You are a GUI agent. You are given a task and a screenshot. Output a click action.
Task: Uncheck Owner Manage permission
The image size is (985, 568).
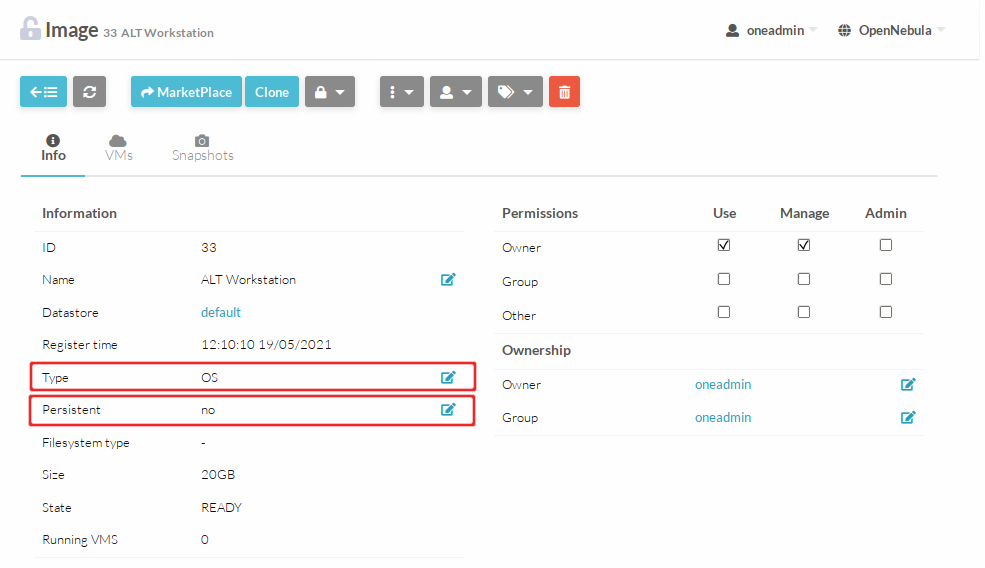click(x=803, y=245)
